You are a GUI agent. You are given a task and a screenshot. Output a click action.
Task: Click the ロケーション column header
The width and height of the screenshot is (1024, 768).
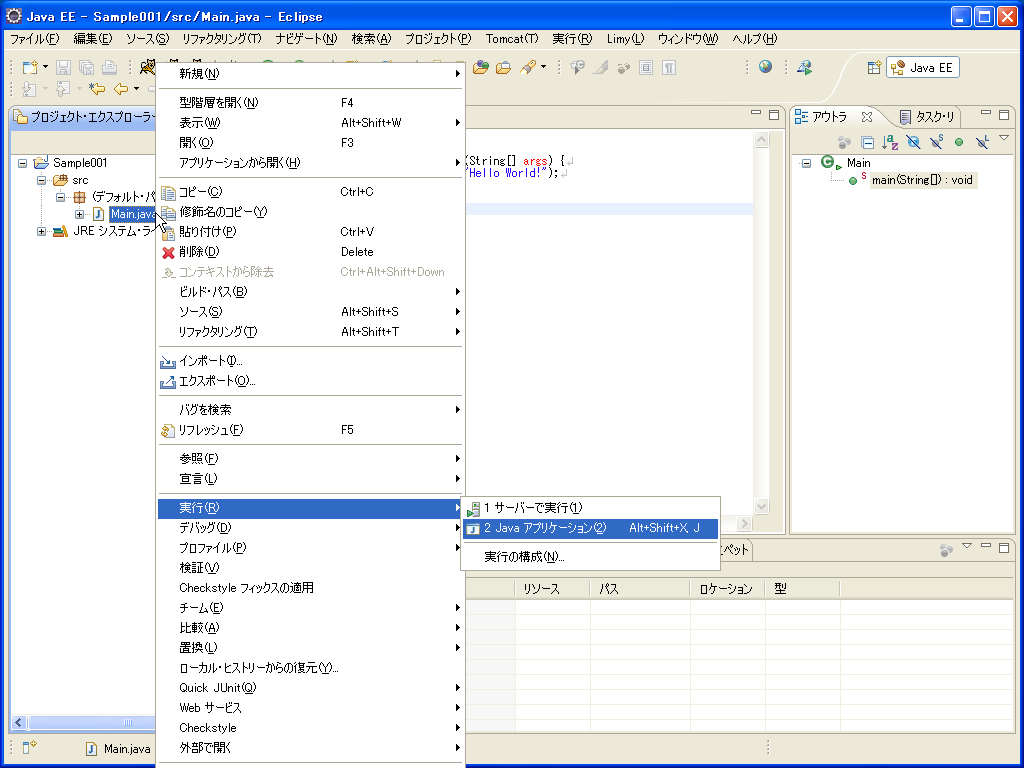point(727,589)
